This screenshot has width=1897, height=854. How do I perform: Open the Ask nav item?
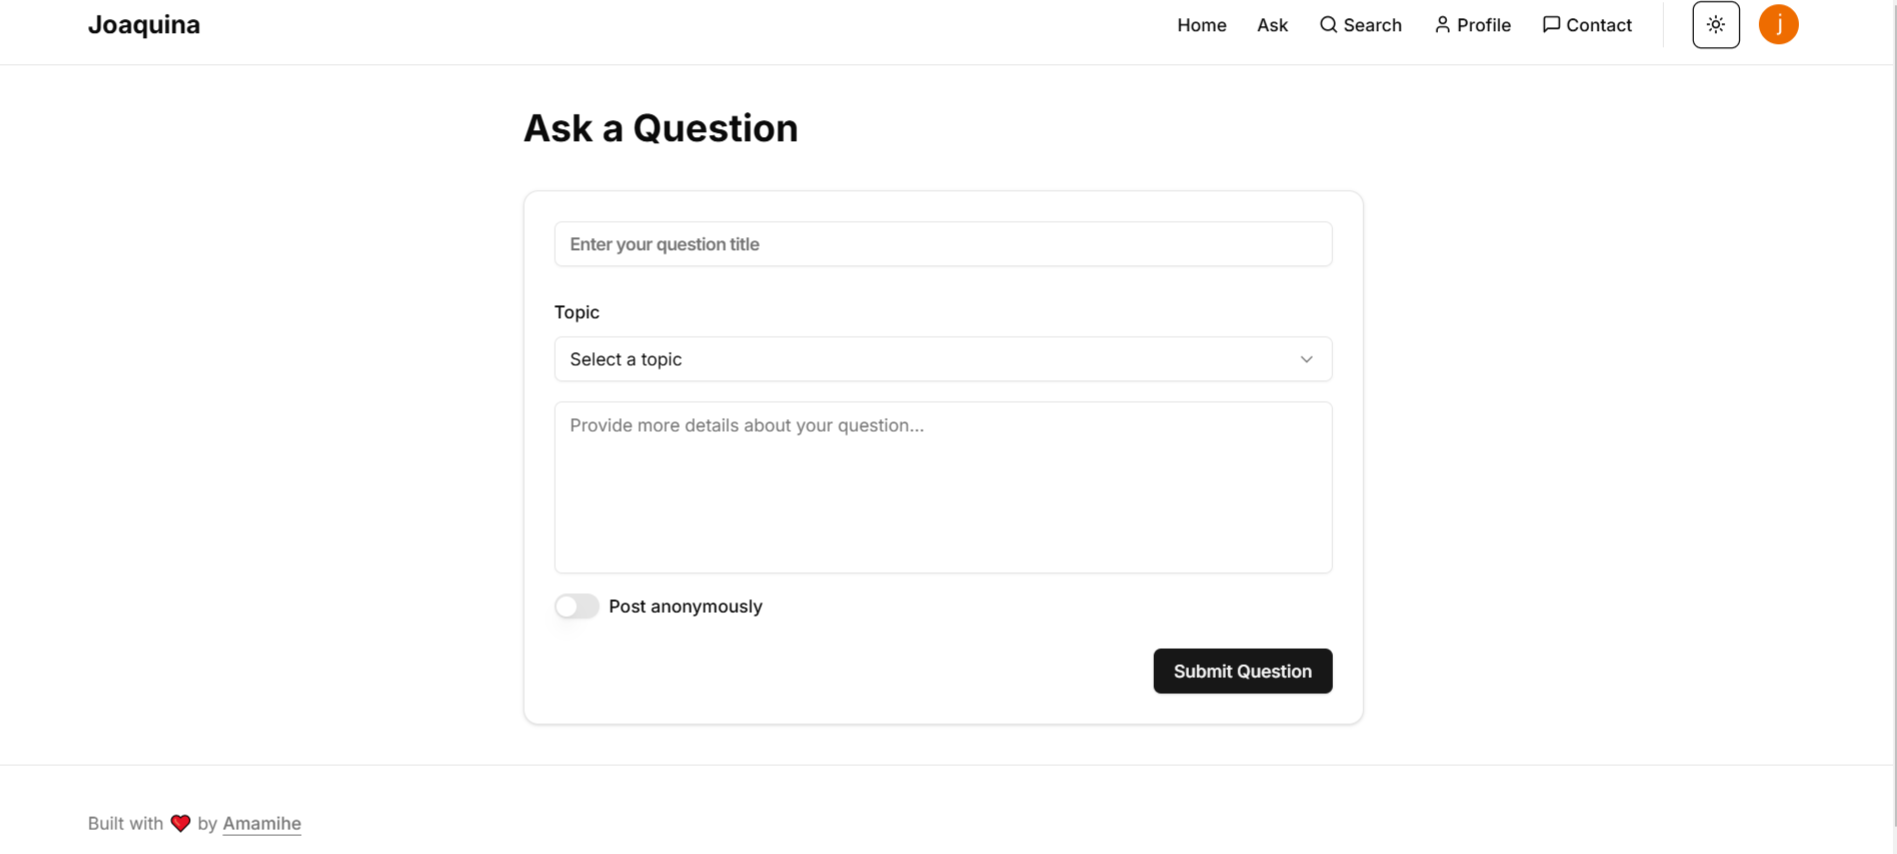point(1272,25)
